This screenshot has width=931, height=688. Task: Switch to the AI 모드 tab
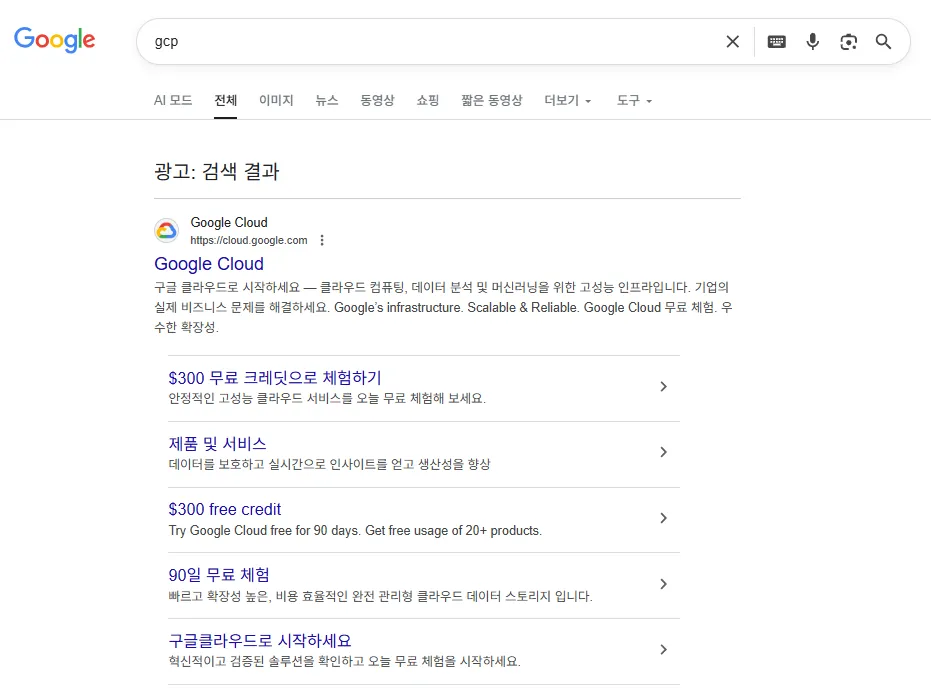point(173,101)
